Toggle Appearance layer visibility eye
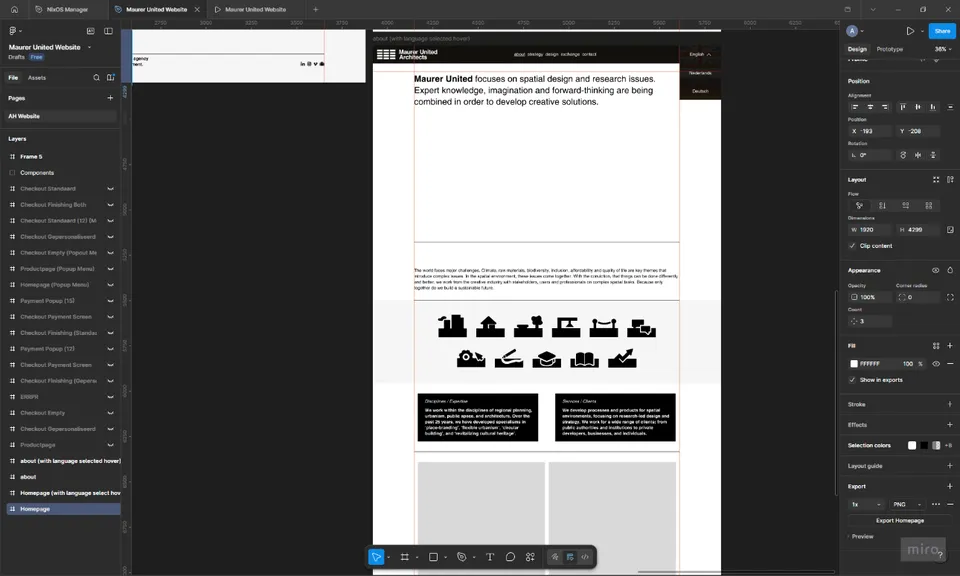 pos(936,270)
